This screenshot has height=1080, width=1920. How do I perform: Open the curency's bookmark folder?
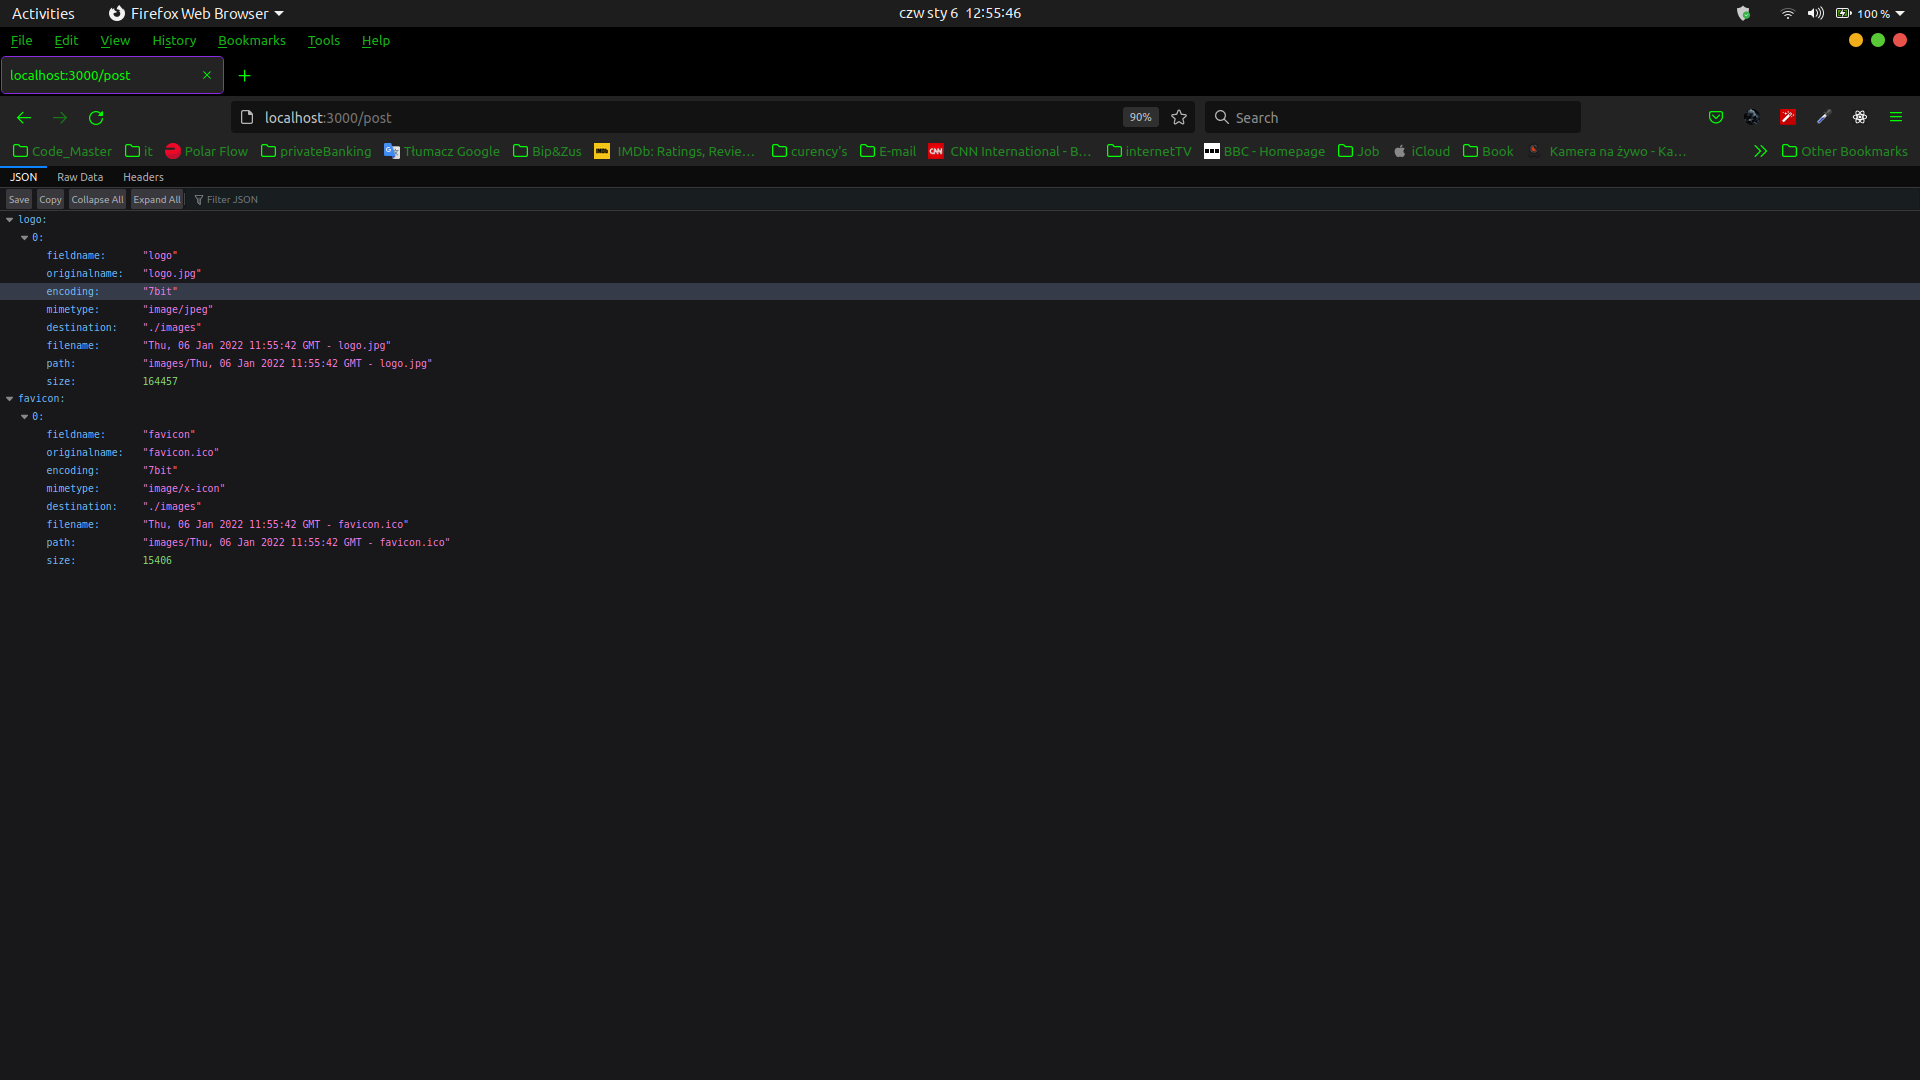click(x=809, y=152)
